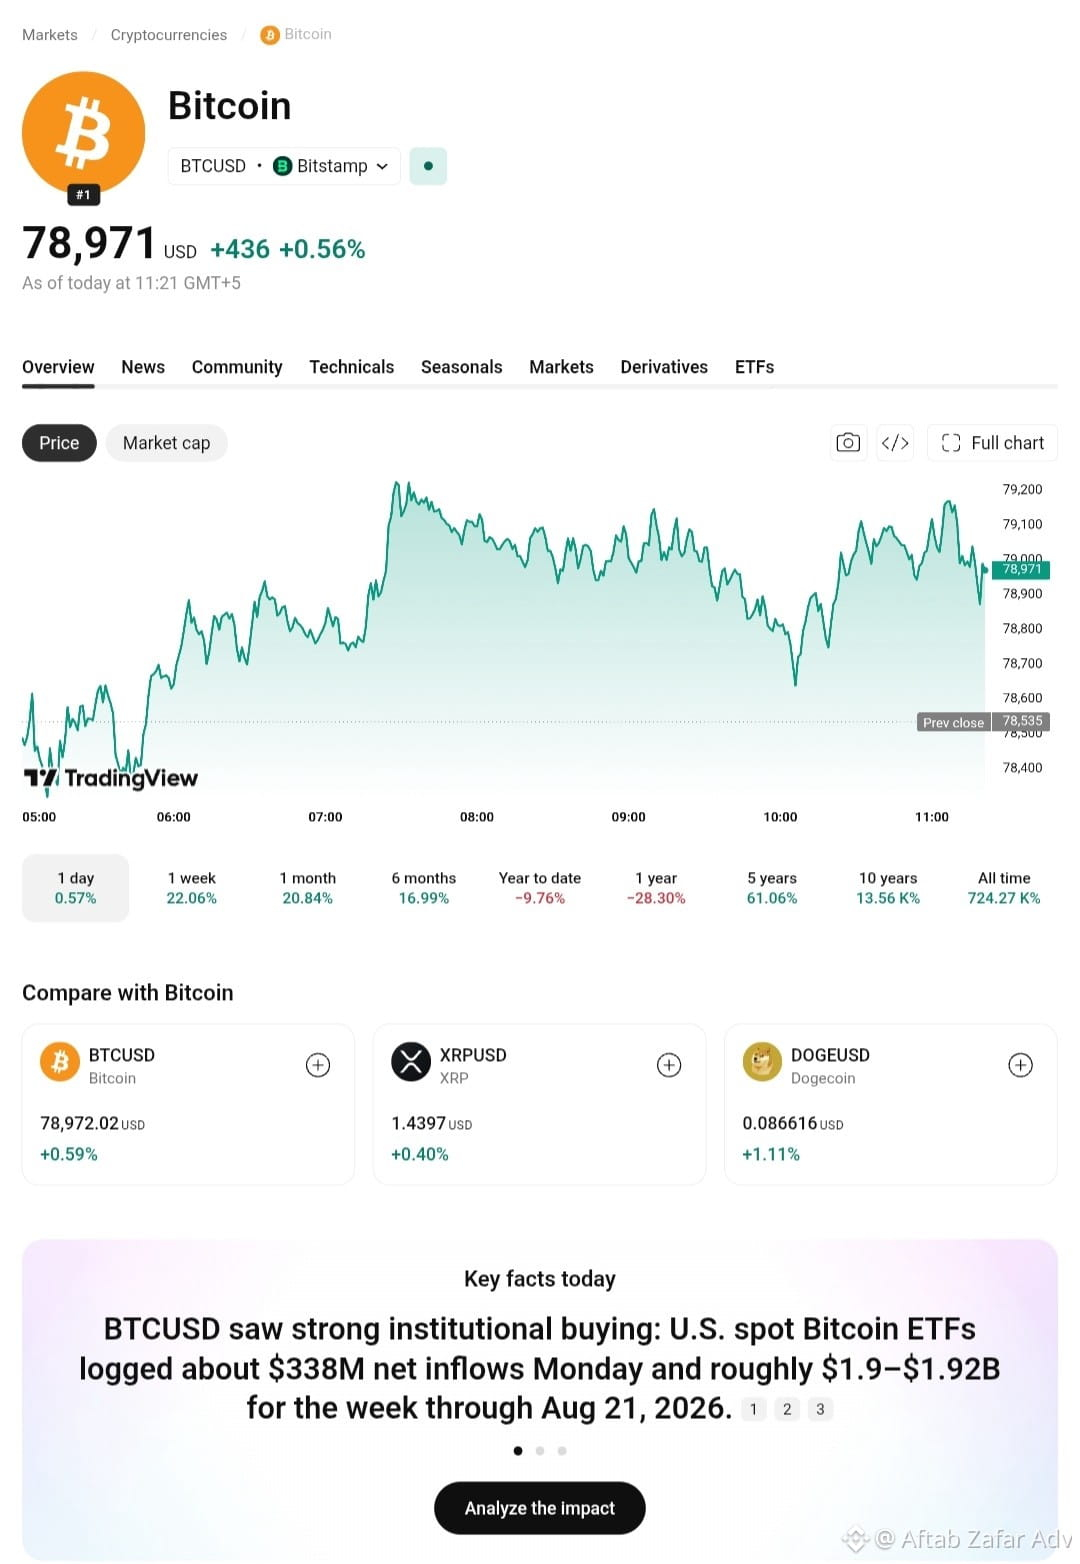Select the 1 week time range
This screenshot has height=1564, width=1080.
(191, 888)
